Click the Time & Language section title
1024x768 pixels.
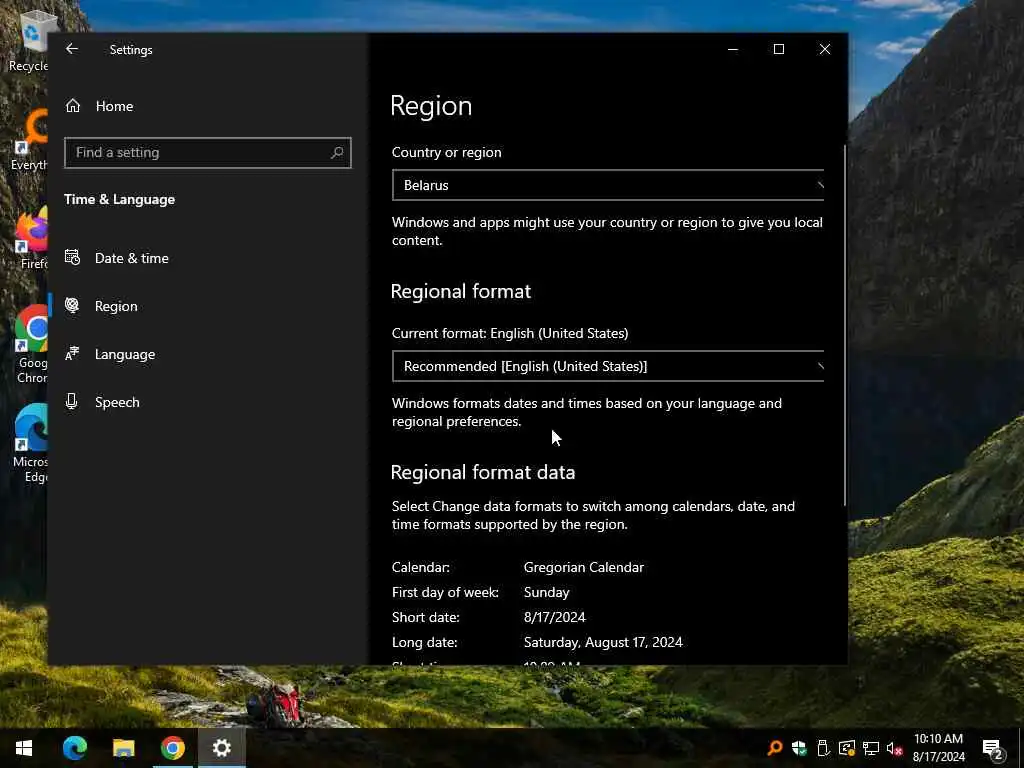(x=120, y=199)
